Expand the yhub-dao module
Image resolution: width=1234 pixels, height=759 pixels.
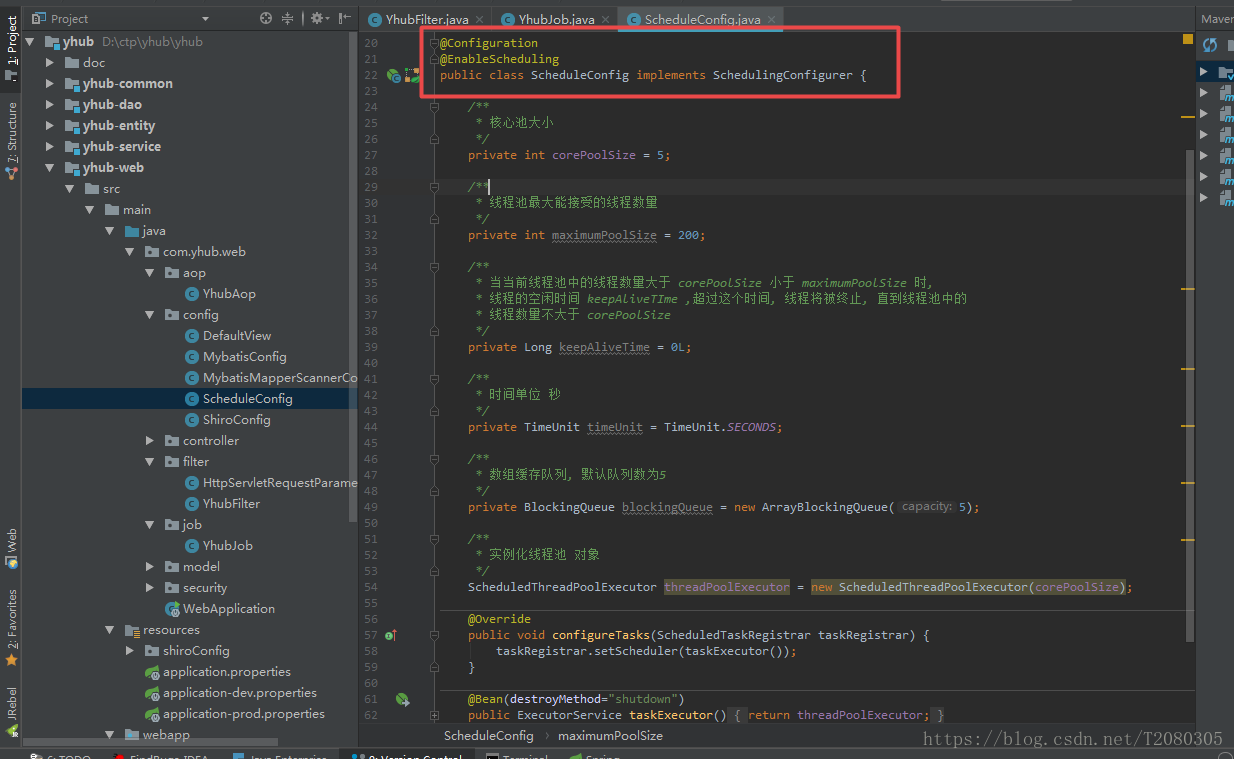coord(50,105)
